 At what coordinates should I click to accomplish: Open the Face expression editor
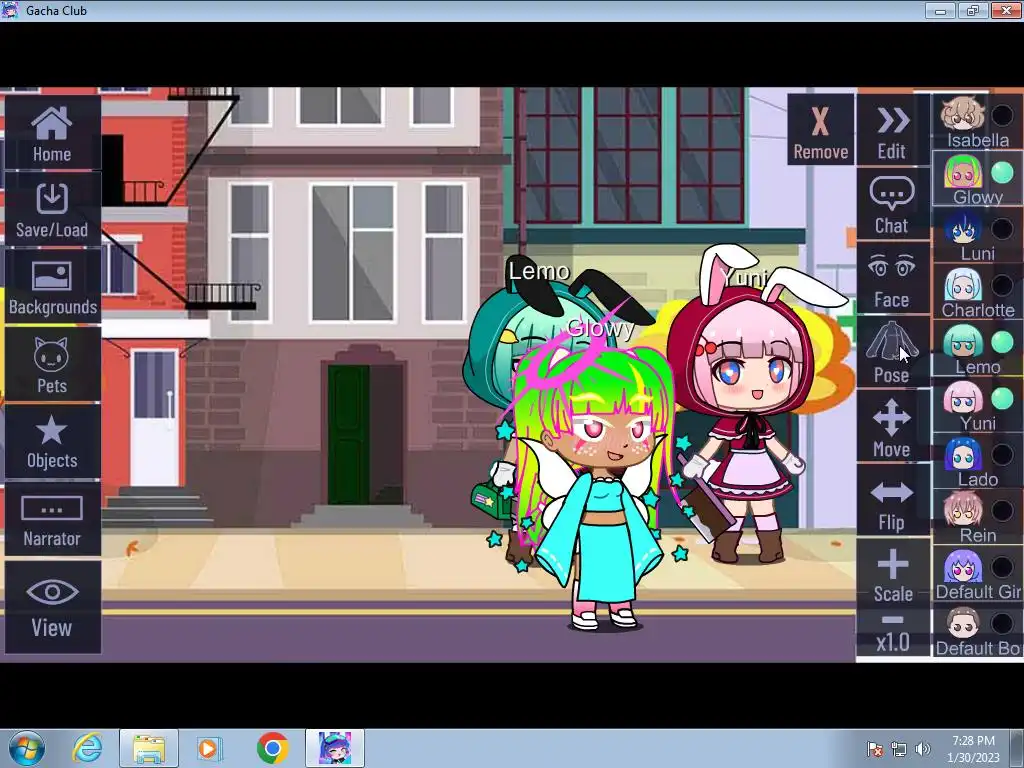(892, 278)
